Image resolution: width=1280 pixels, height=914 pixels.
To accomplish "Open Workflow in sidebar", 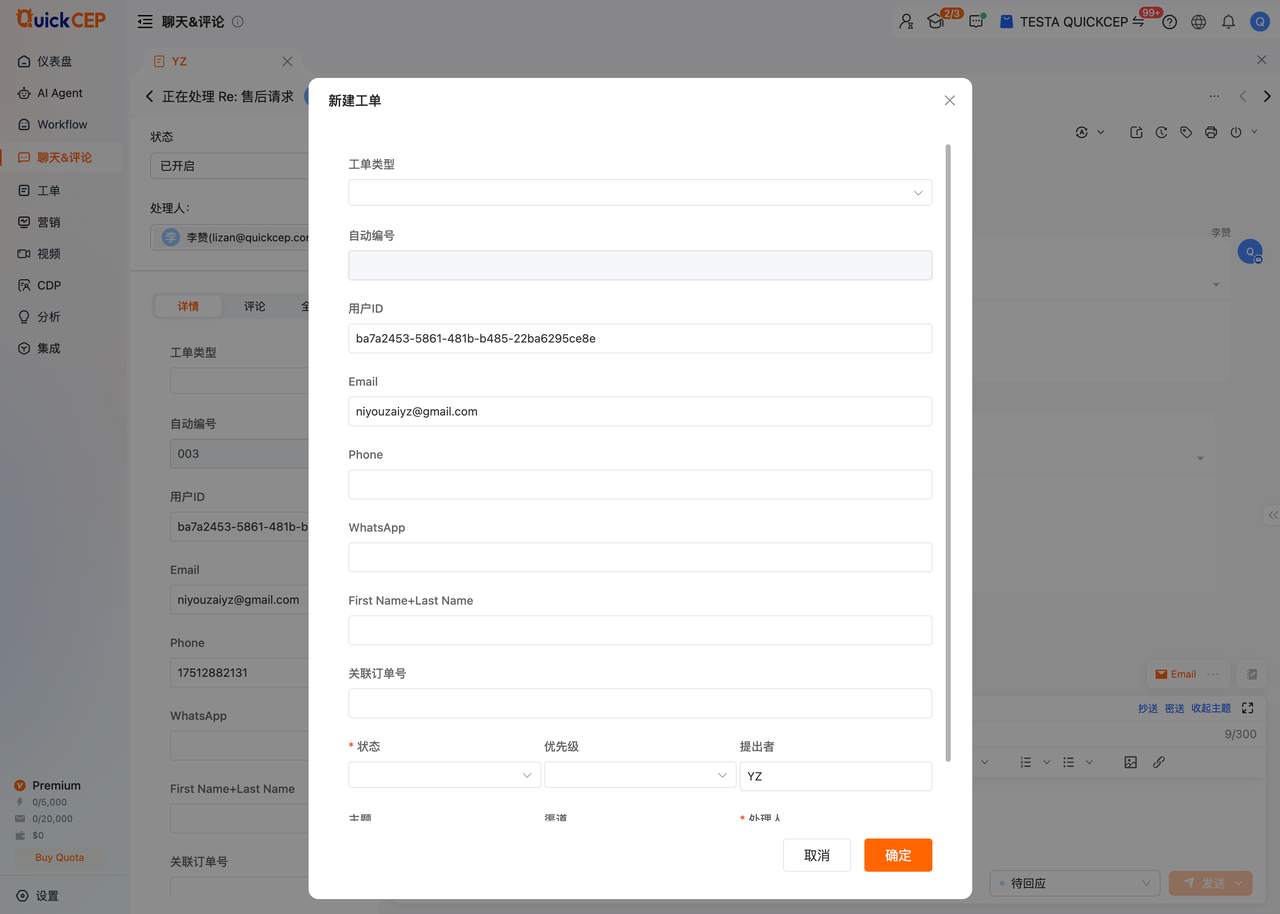I will tap(52, 125).
